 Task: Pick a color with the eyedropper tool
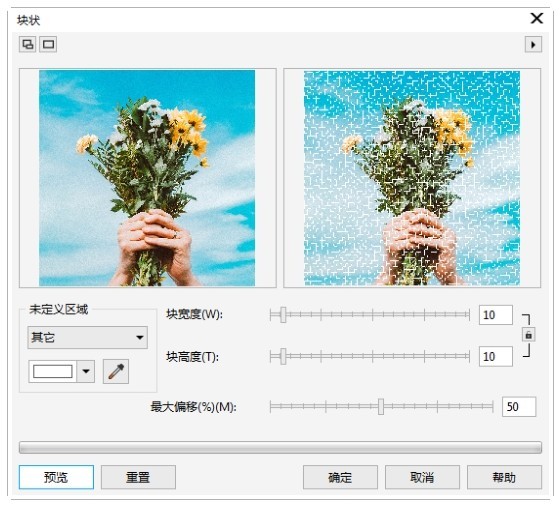pos(116,372)
